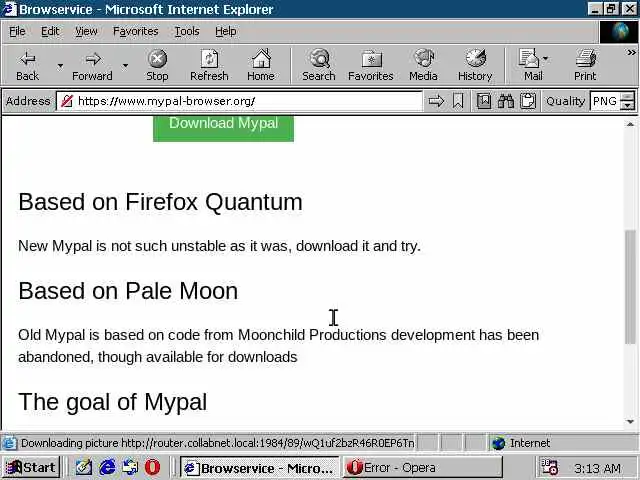The height and width of the screenshot is (480, 640).
Task: Switch to Browservice taskbar button
Action: (x=259, y=468)
